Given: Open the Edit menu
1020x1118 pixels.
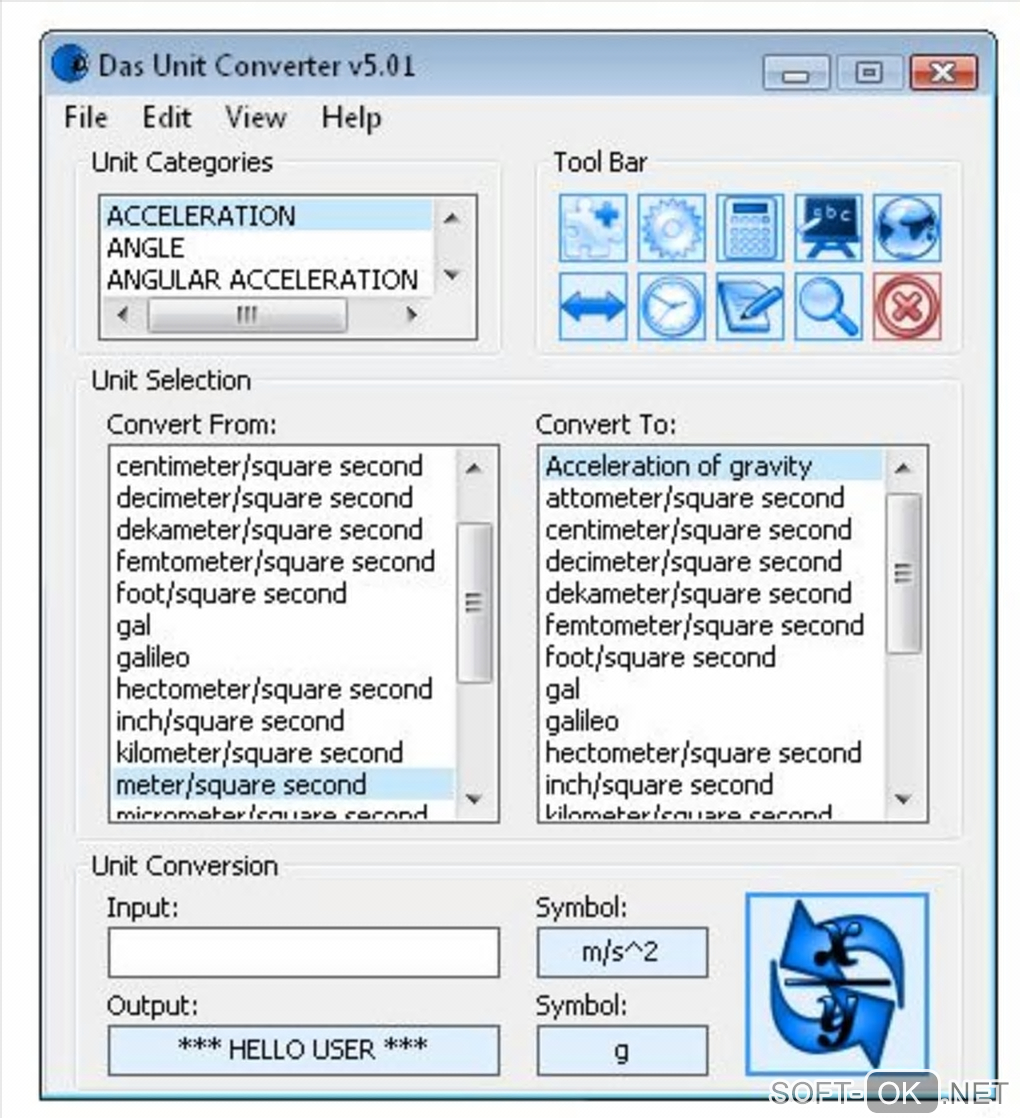Looking at the screenshot, I should point(167,117).
